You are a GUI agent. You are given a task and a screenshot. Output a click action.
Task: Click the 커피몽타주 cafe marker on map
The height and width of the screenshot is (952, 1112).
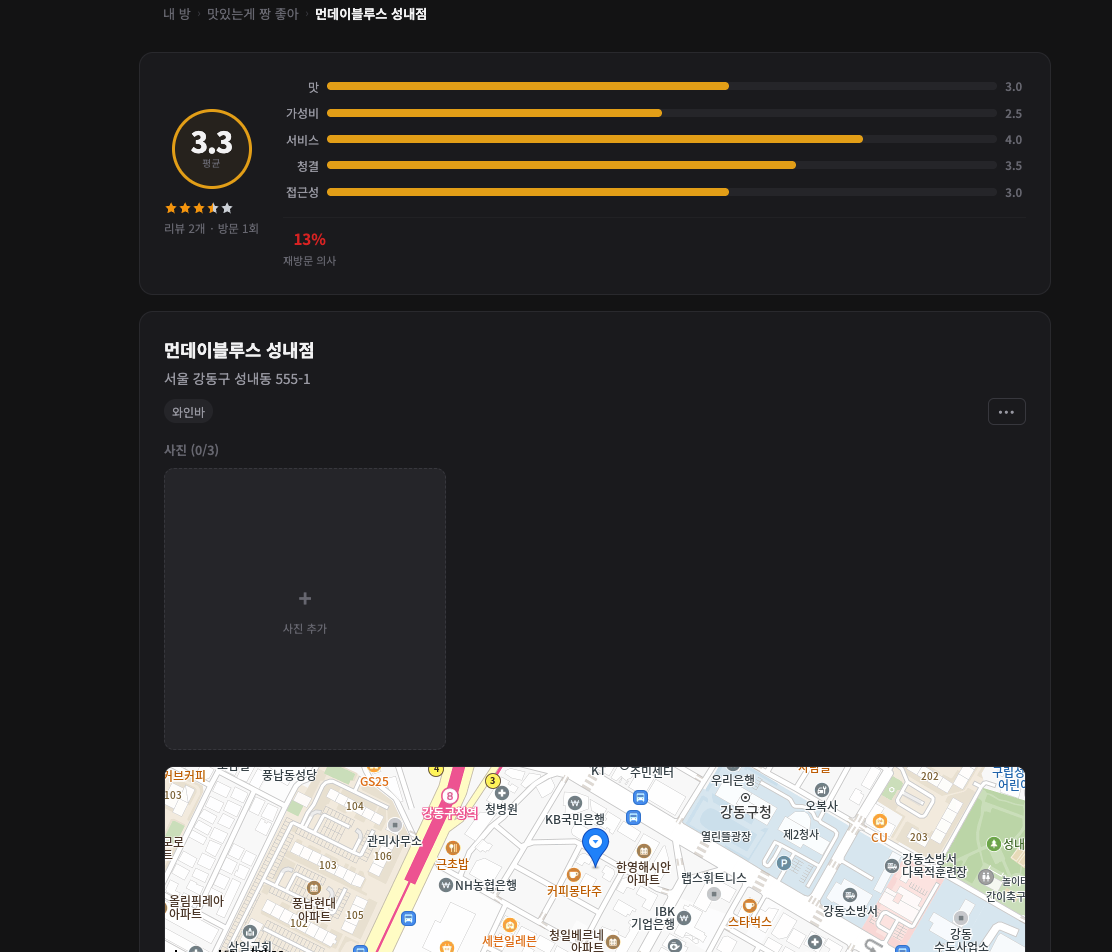coord(573,875)
